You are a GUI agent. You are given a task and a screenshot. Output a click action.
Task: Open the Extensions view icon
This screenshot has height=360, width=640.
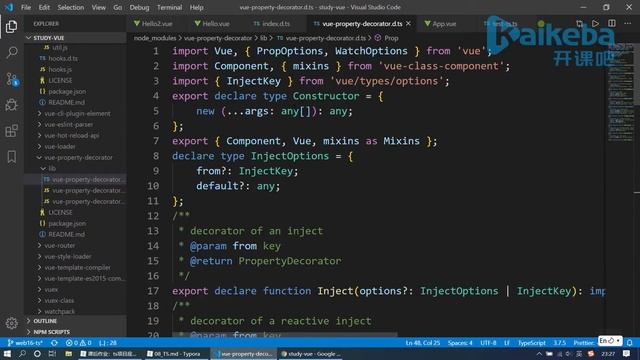(x=11, y=131)
